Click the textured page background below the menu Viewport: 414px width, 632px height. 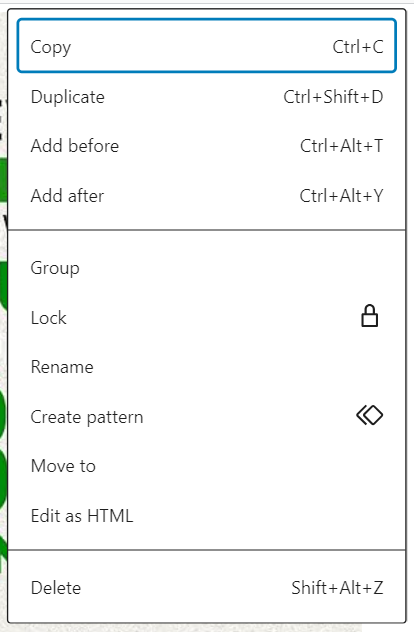181,628
